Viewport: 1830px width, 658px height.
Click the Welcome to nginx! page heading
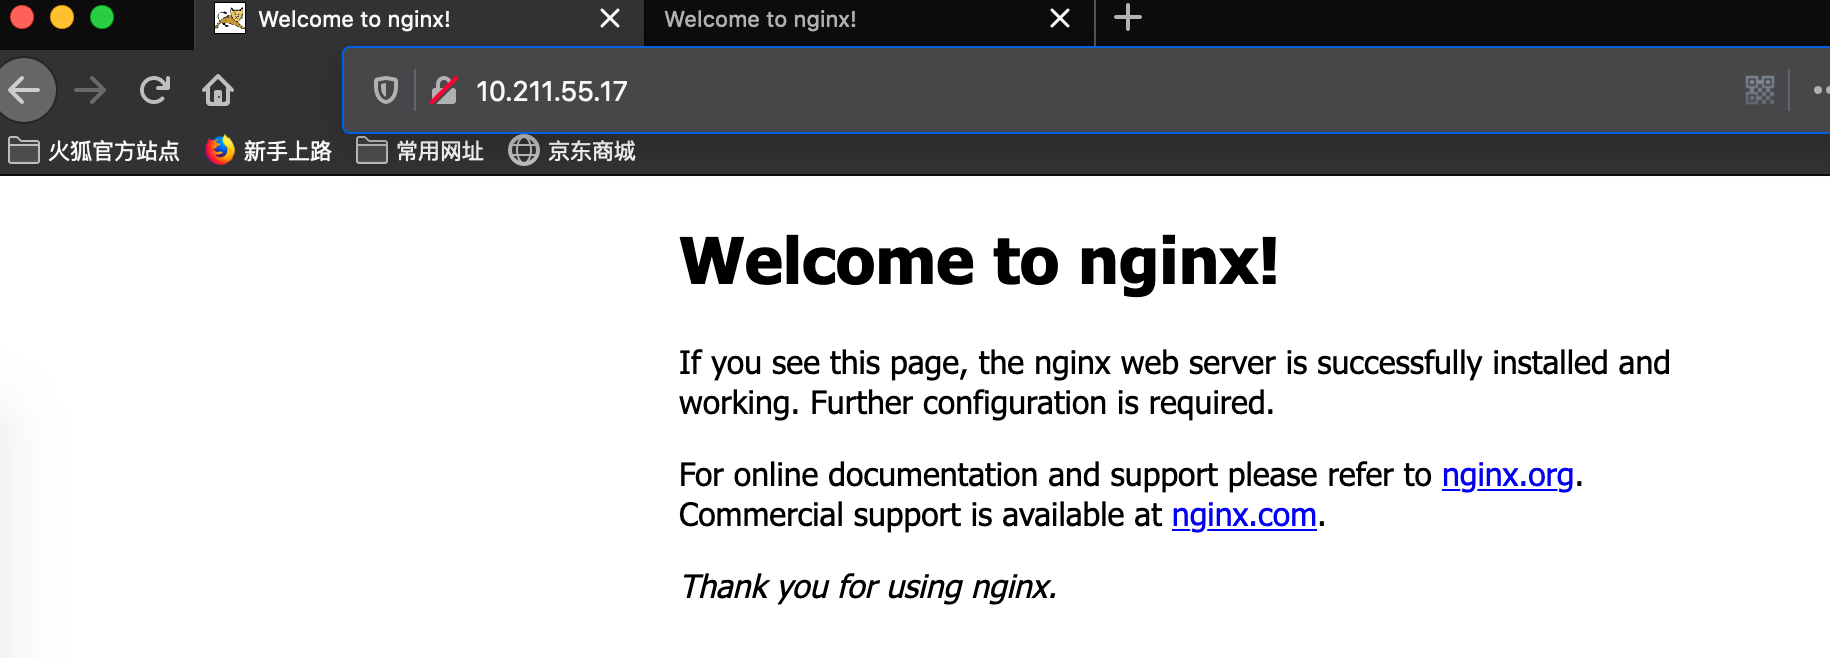[x=978, y=262]
